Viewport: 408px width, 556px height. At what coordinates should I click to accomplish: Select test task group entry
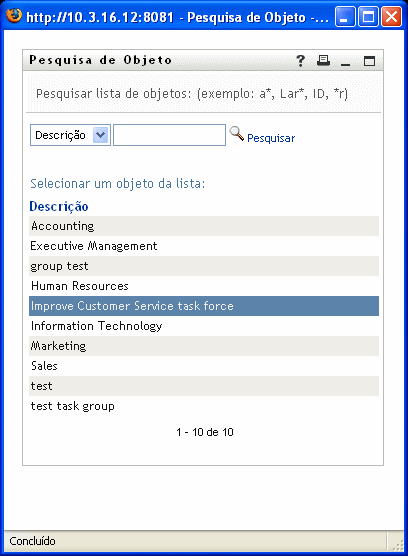click(204, 406)
